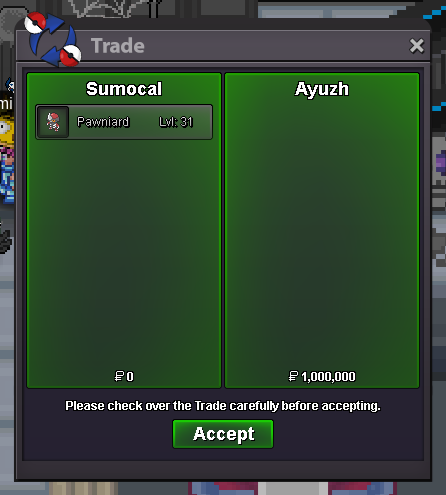Click the lower Poké Ball in the Trade icon
The height and width of the screenshot is (495, 446).
pyautogui.click(x=71, y=55)
